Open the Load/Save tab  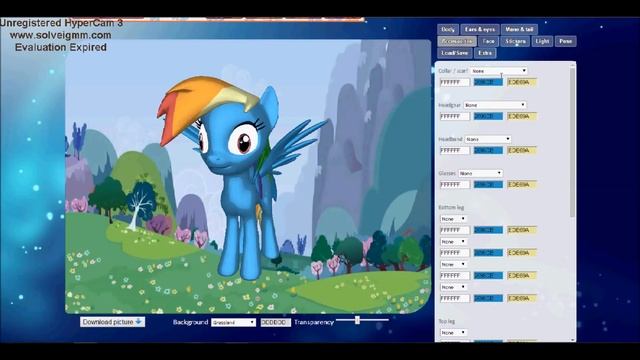(x=455, y=53)
